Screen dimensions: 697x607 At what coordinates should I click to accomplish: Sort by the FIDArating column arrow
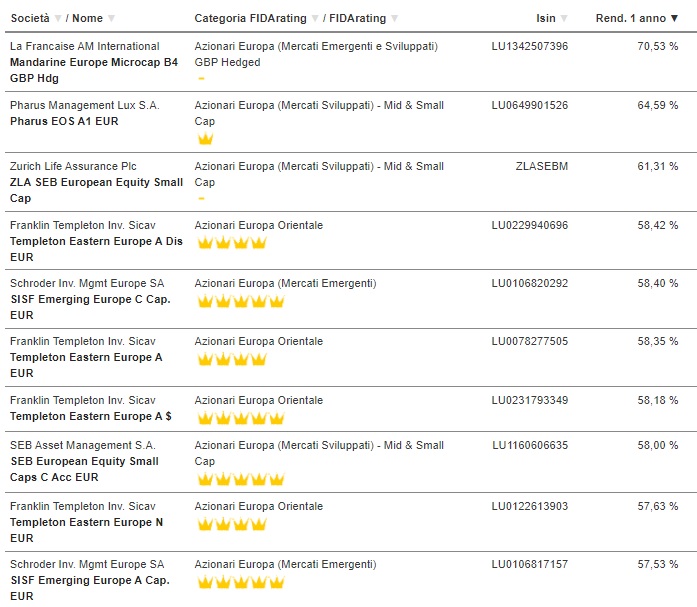coord(394,18)
